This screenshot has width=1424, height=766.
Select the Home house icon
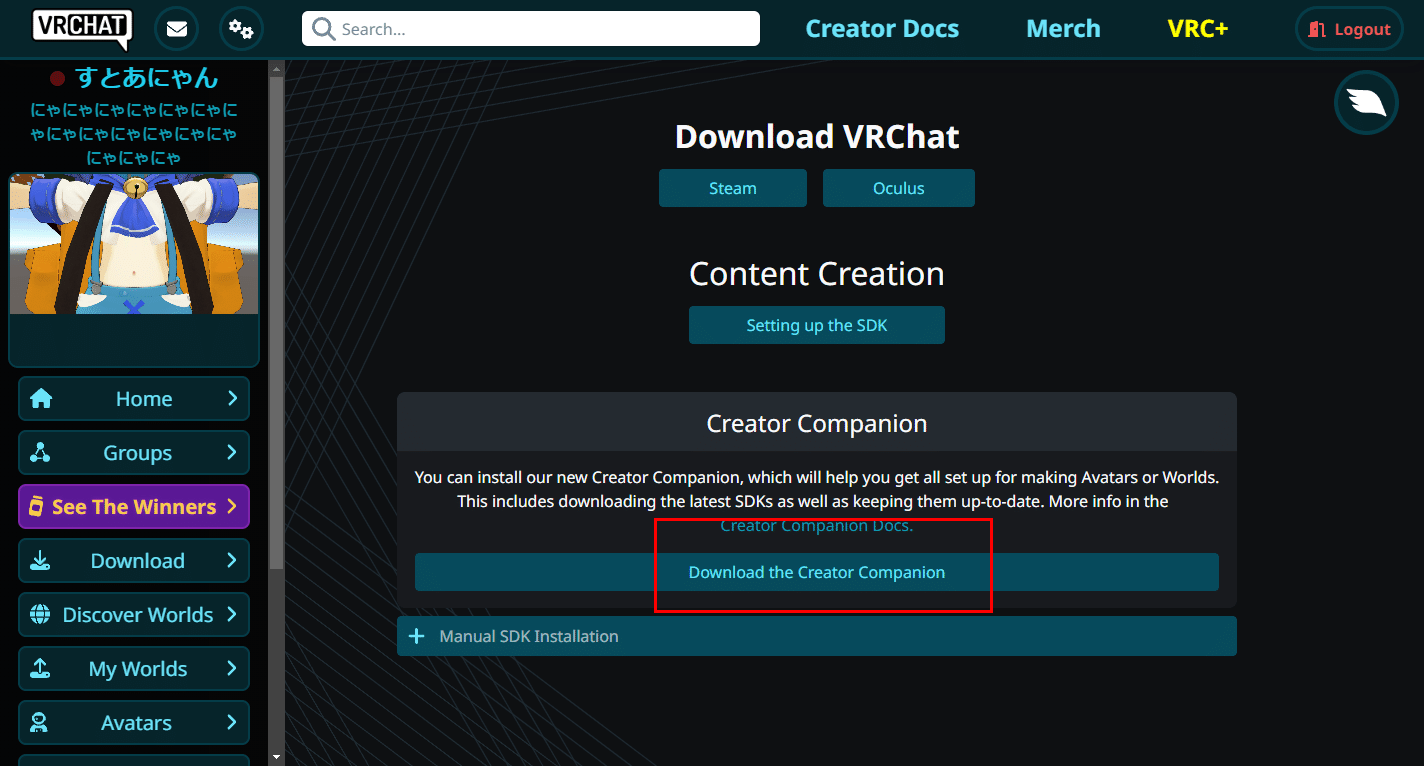pos(41,398)
